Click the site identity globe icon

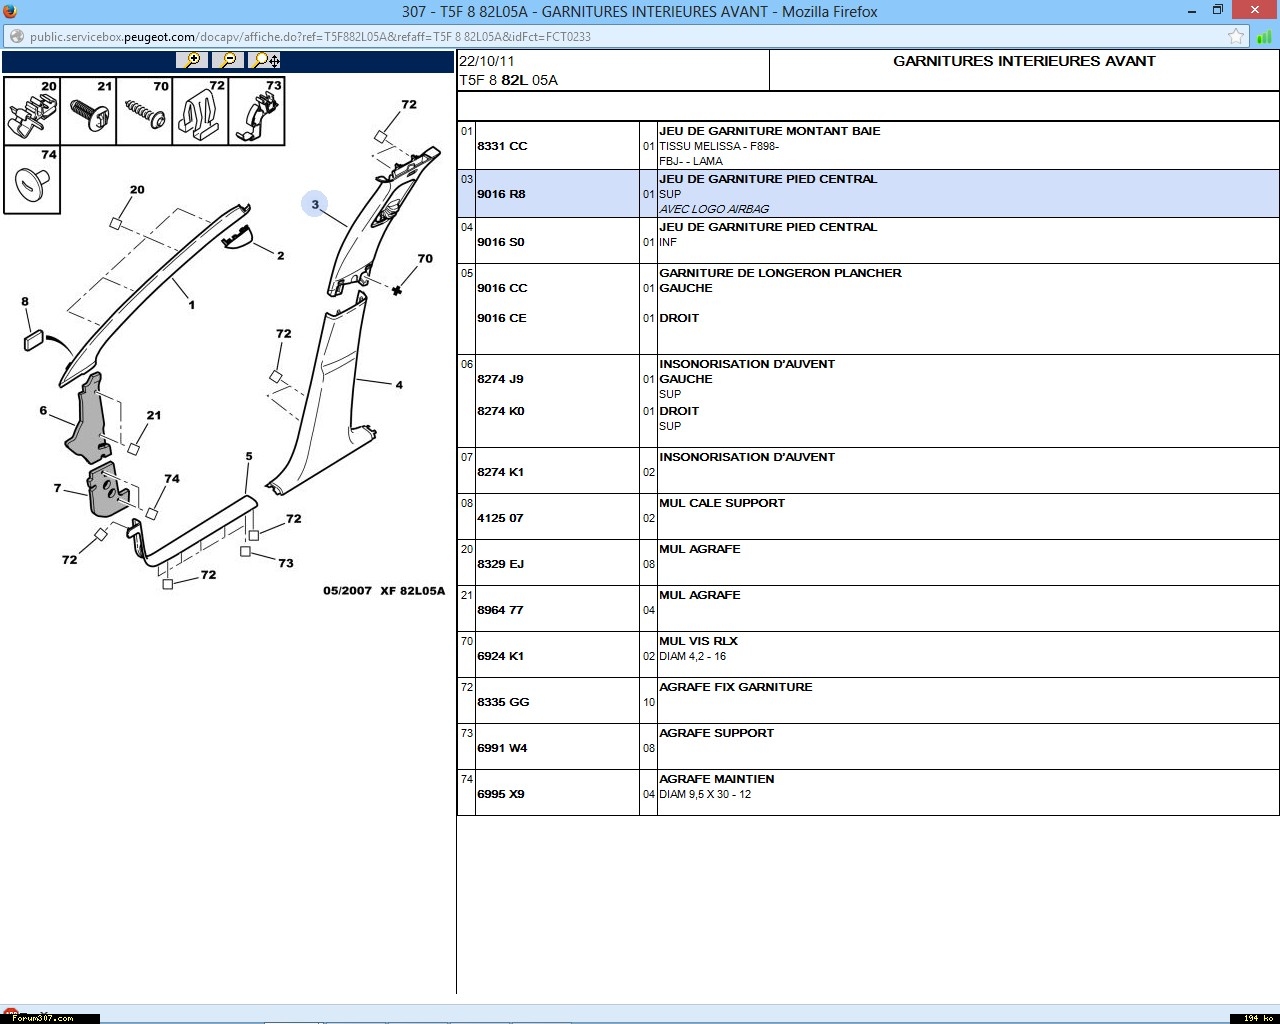click(x=16, y=37)
